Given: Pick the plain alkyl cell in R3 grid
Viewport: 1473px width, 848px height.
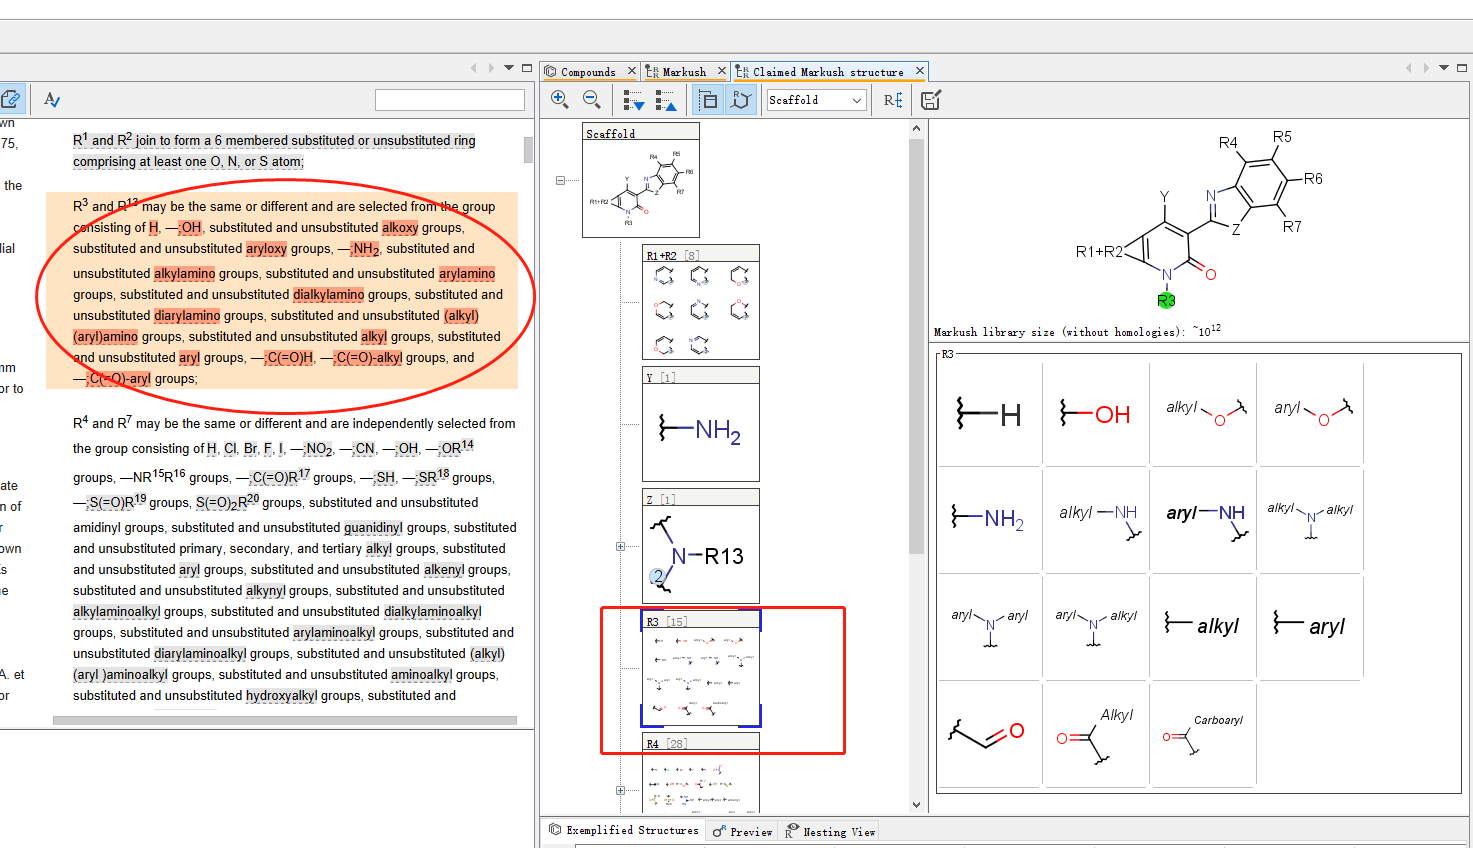Looking at the screenshot, I should (x=1203, y=626).
